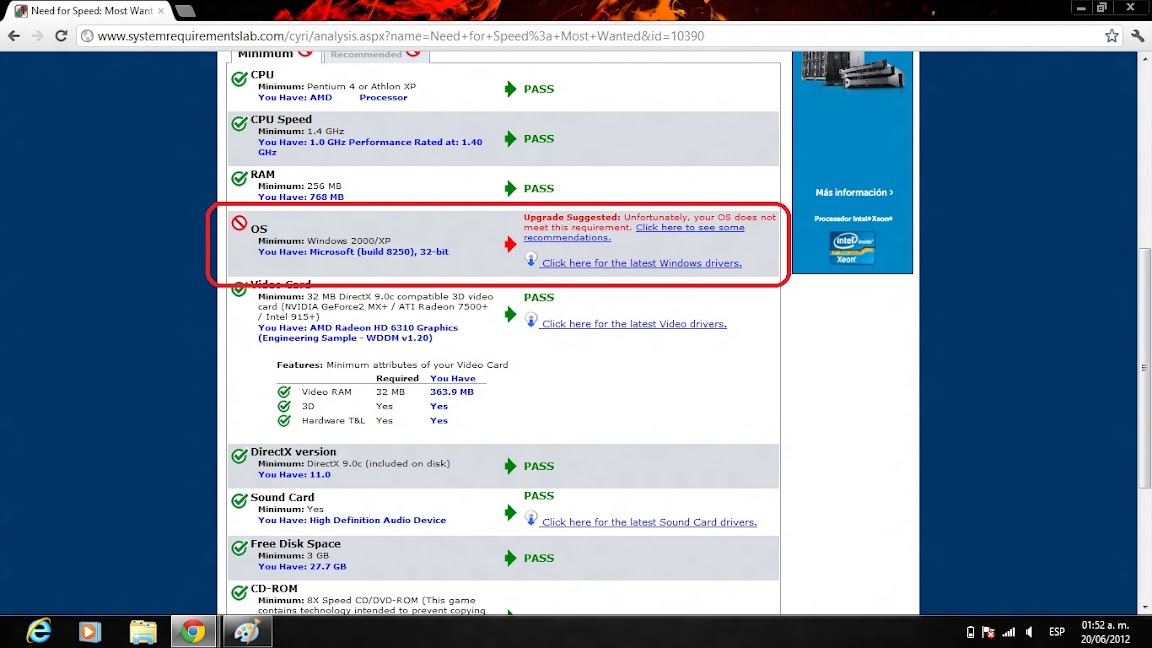Click the volume speaker tray icon
This screenshot has width=1152, height=648.
(1030, 632)
